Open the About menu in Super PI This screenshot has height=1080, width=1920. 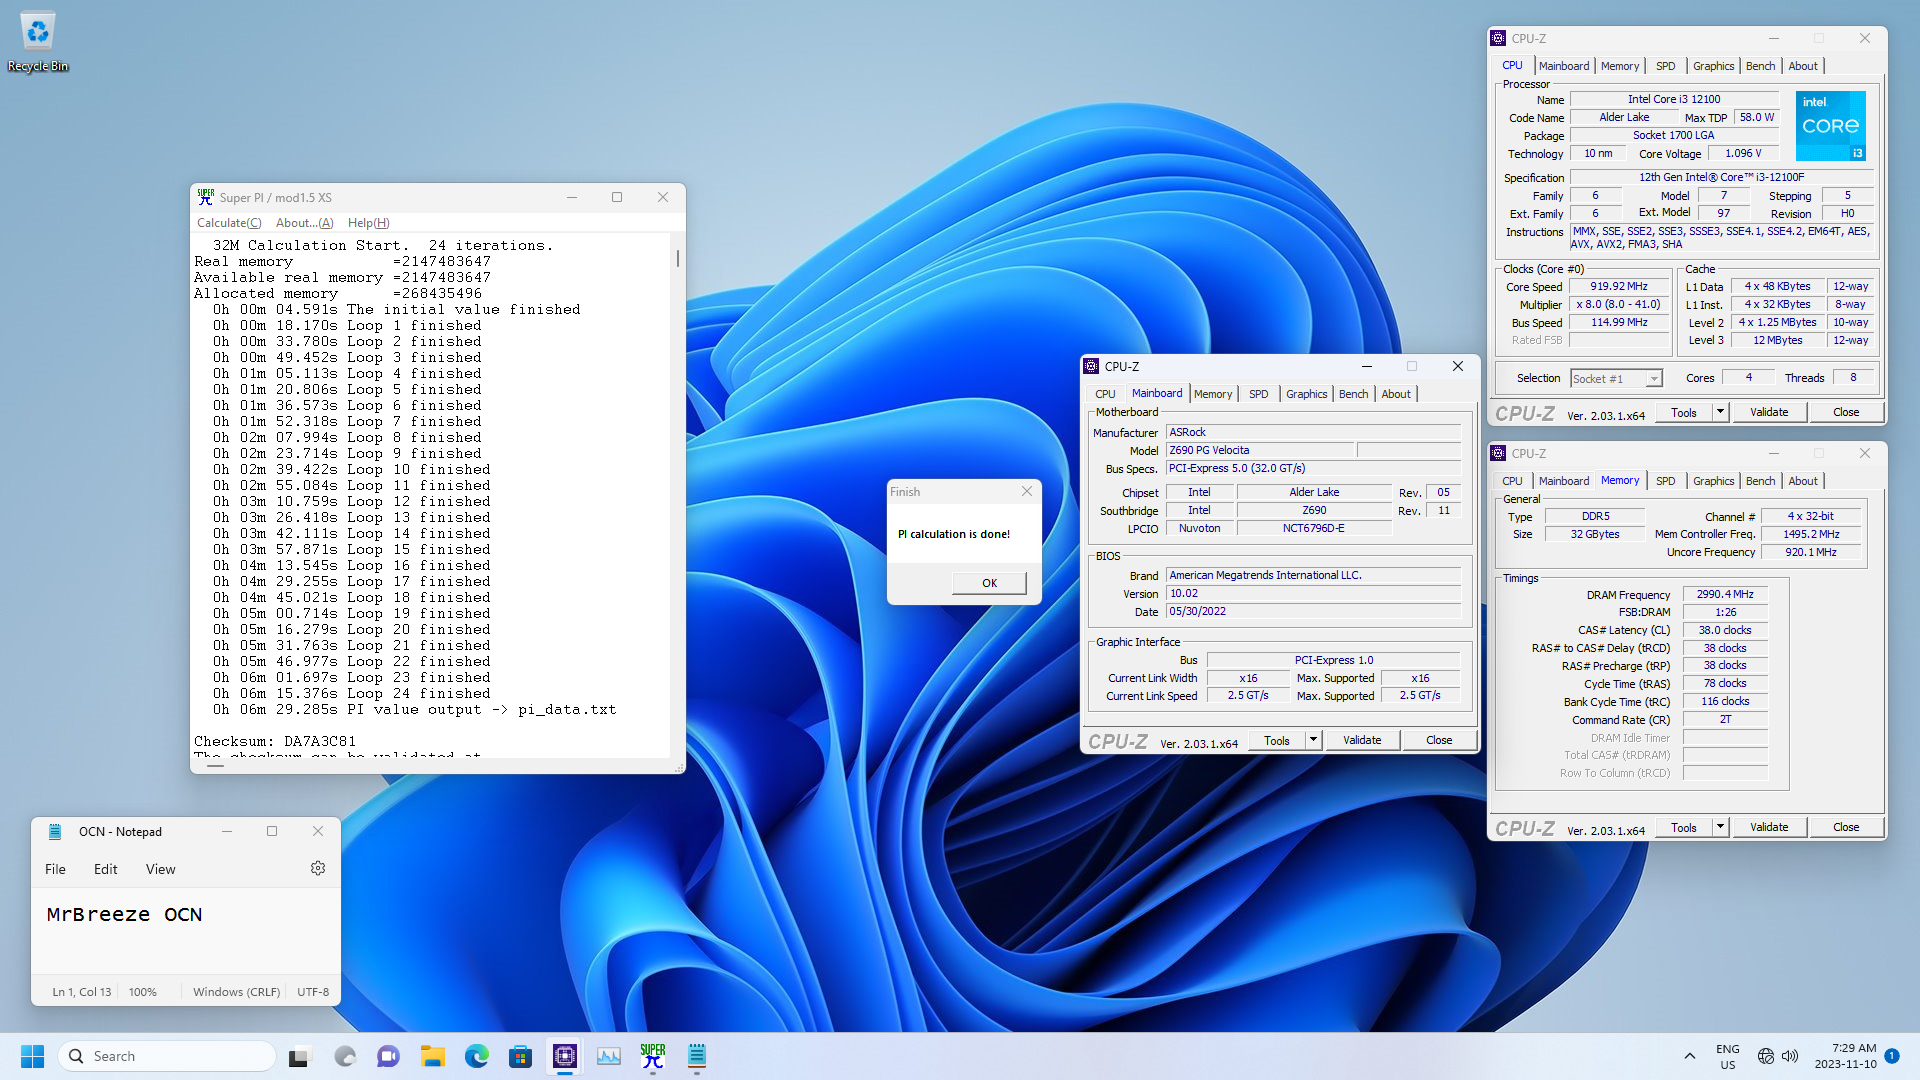click(x=304, y=223)
